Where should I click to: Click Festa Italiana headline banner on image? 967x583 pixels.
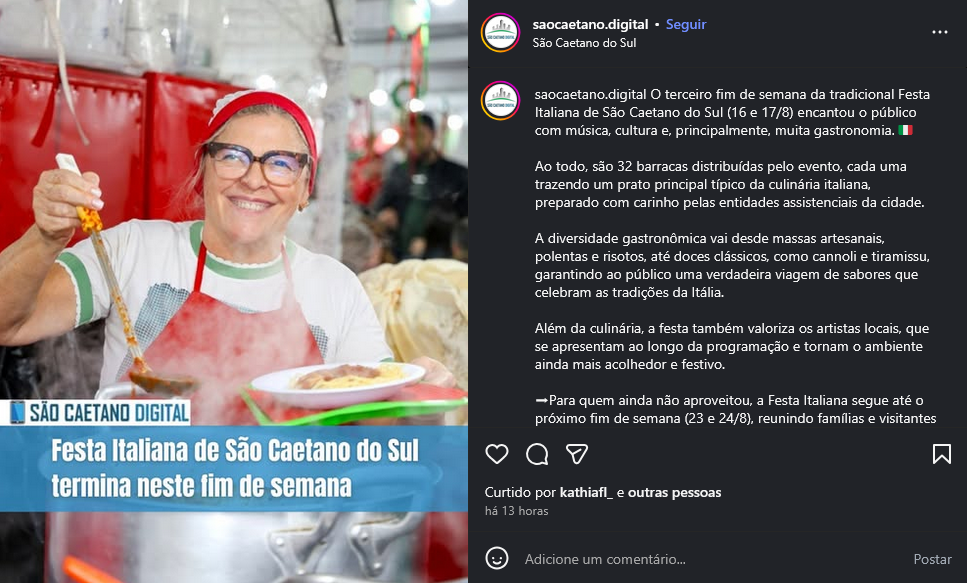[x=234, y=468]
